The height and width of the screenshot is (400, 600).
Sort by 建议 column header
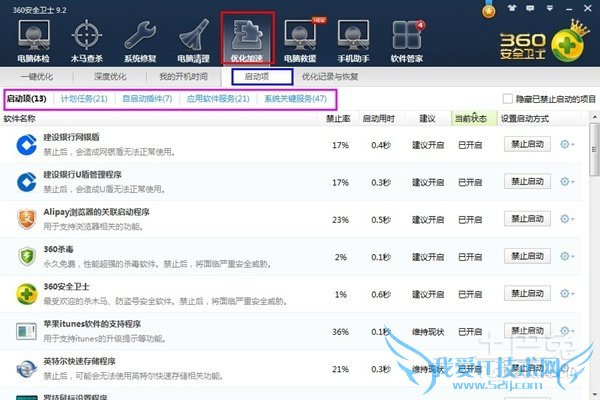pyautogui.click(x=427, y=119)
